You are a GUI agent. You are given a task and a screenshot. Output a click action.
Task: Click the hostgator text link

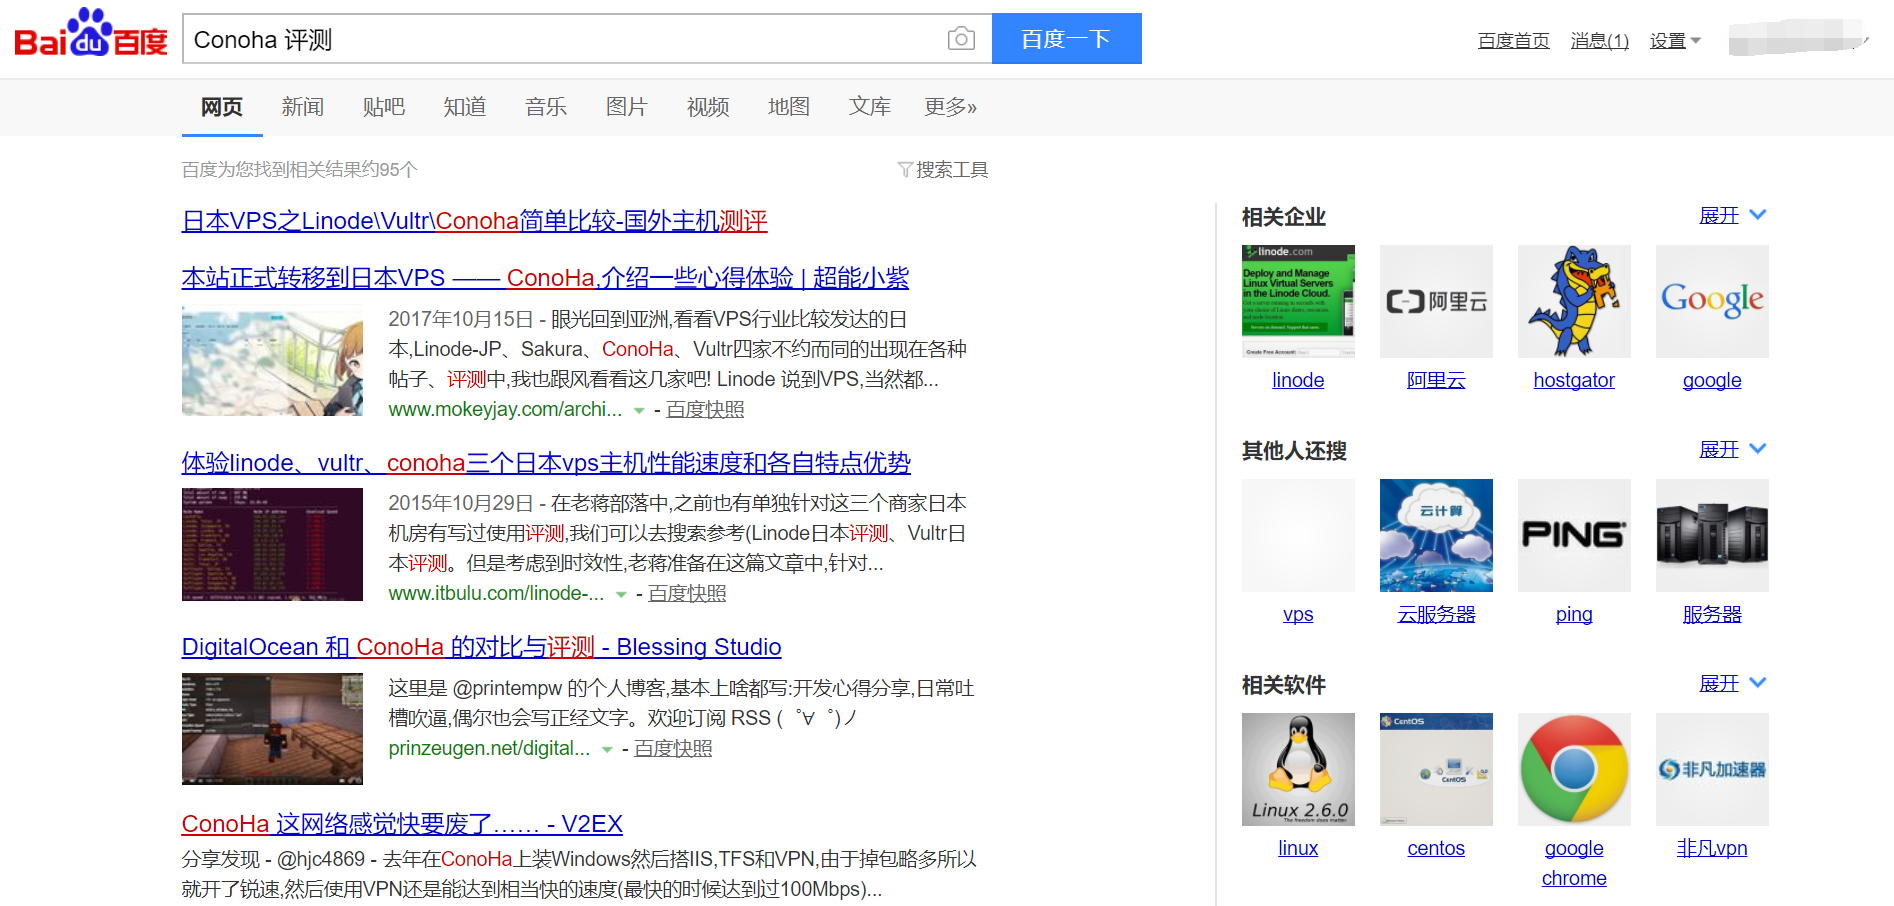pyautogui.click(x=1574, y=381)
